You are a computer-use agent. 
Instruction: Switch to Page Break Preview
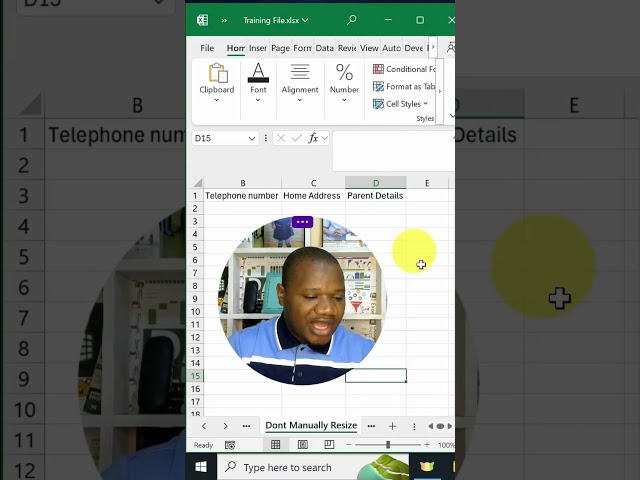(329, 444)
